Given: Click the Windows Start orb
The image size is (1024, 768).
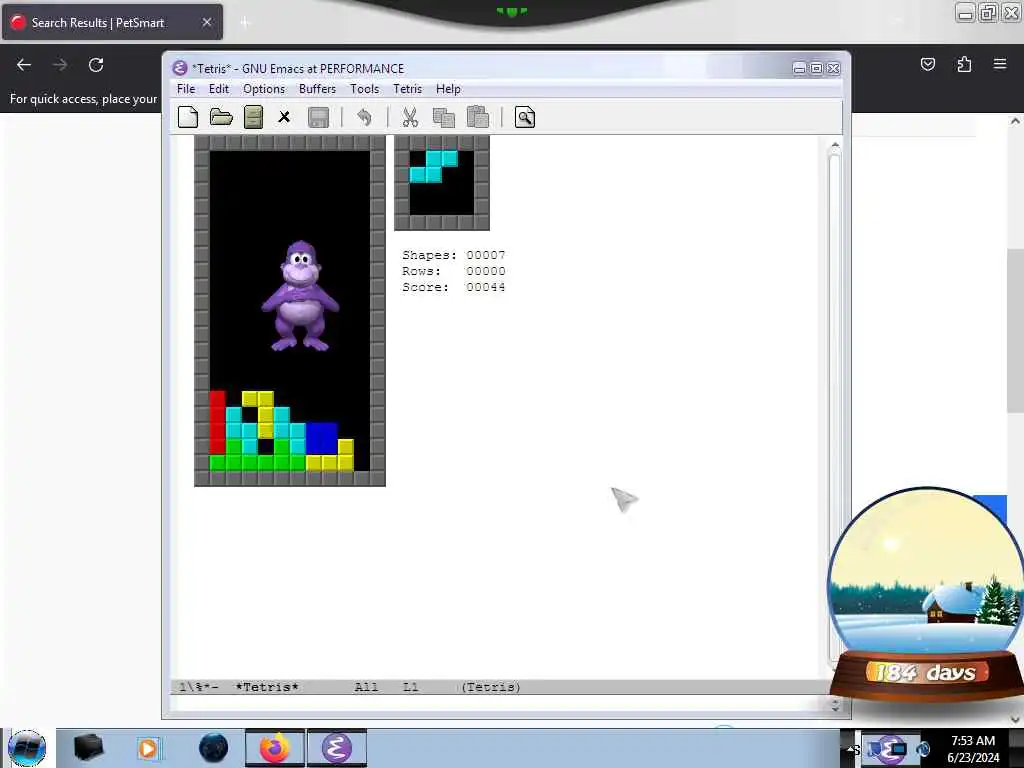Looking at the screenshot, I should (27, 748).
